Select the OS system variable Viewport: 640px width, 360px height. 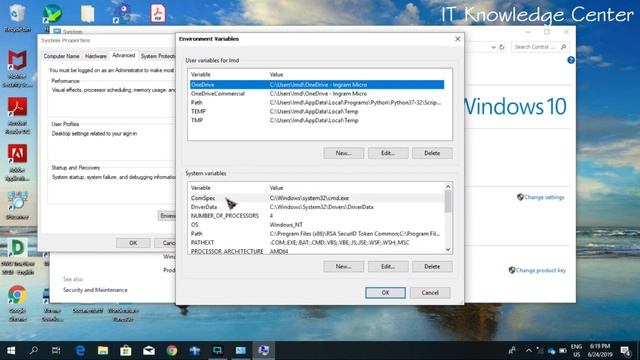[x=317, y=225]
